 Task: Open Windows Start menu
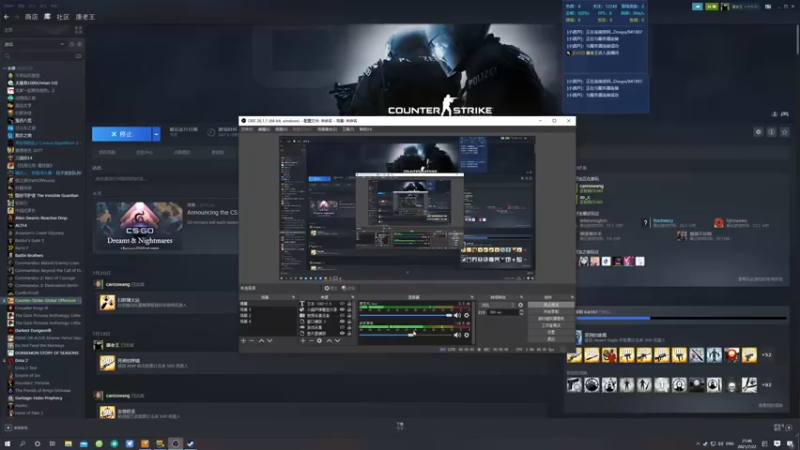(7, 444)
